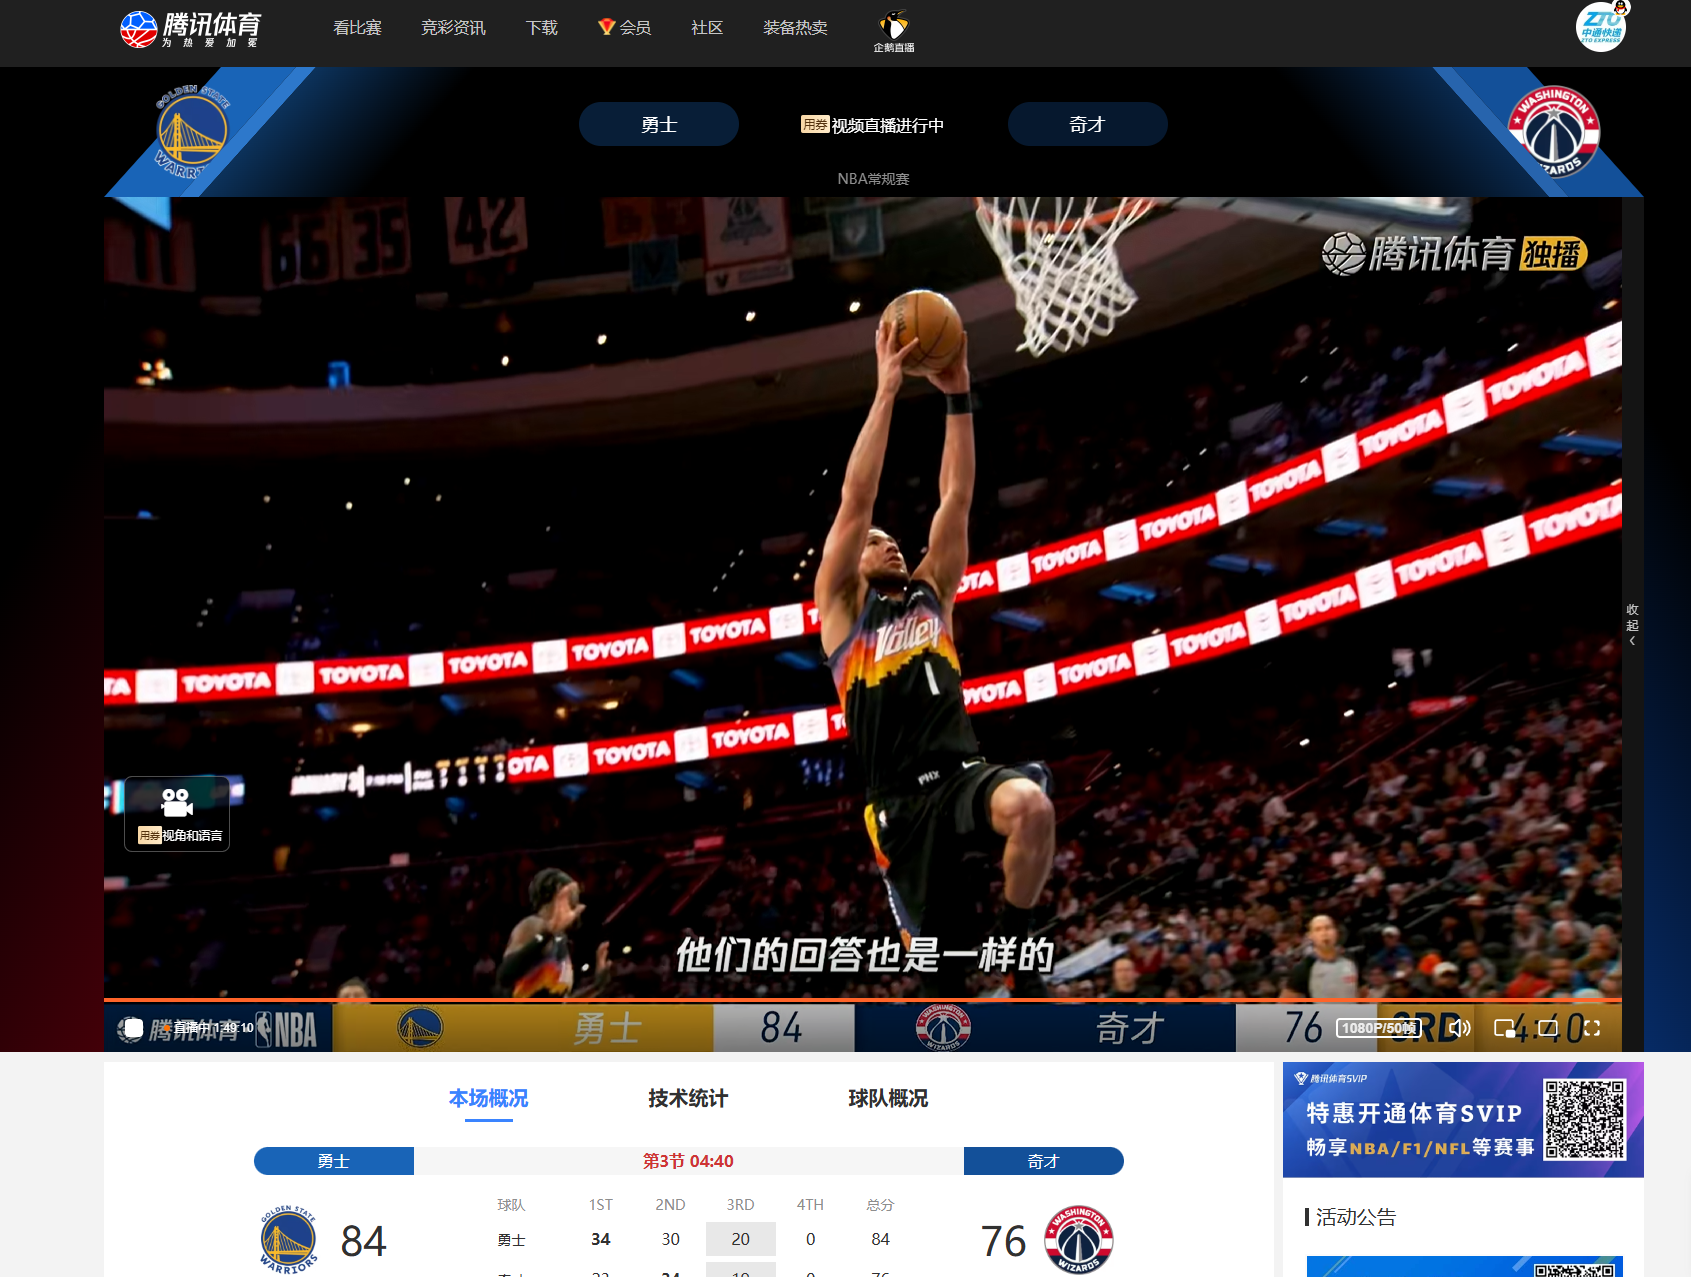
Task: Switch to the 球队概况 tab
Action: (888, 1099)
